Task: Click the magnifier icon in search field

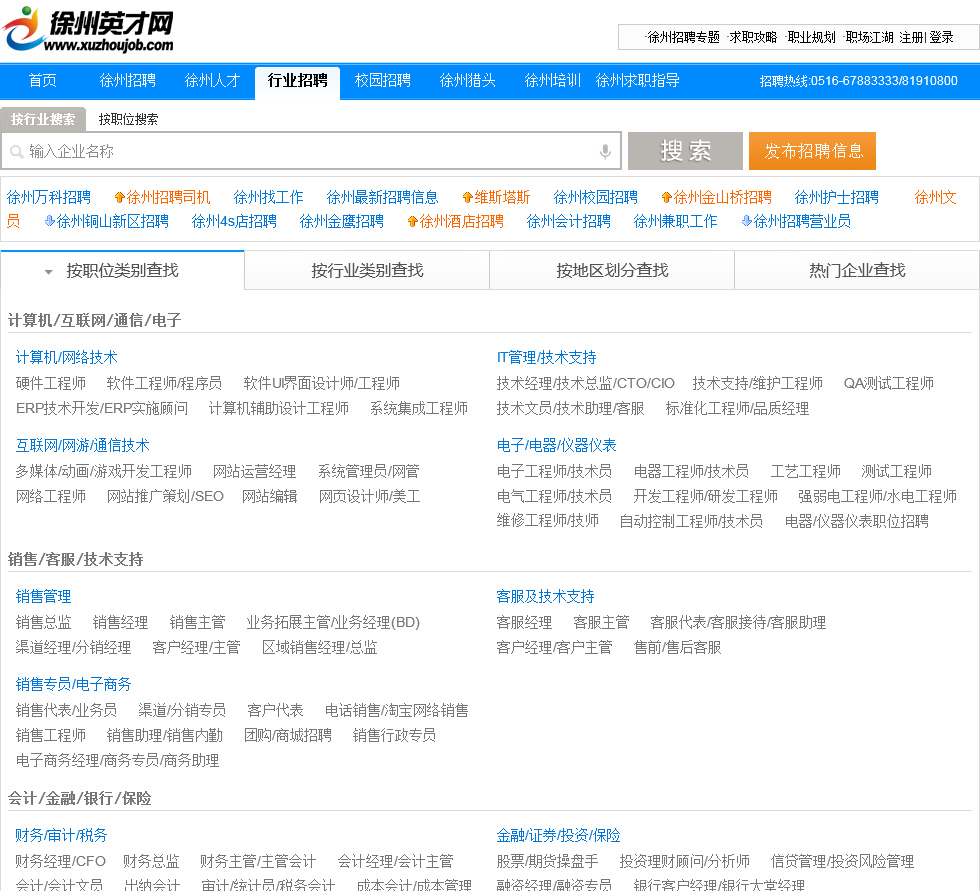Action: [x=17, y=152]
